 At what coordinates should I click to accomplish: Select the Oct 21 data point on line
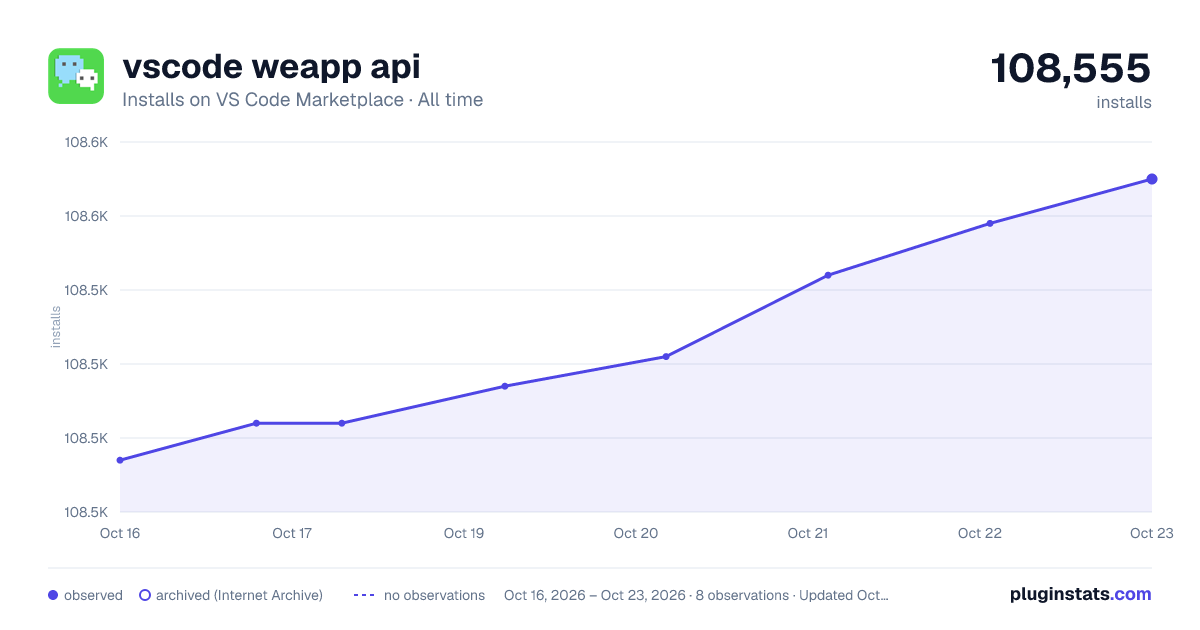(828, 275)
